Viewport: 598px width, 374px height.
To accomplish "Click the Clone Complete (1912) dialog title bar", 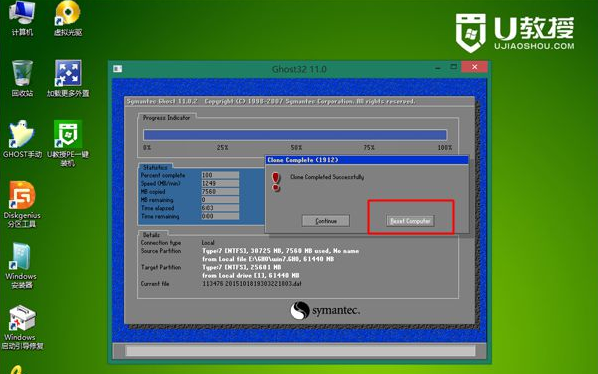I will point(367,160).
